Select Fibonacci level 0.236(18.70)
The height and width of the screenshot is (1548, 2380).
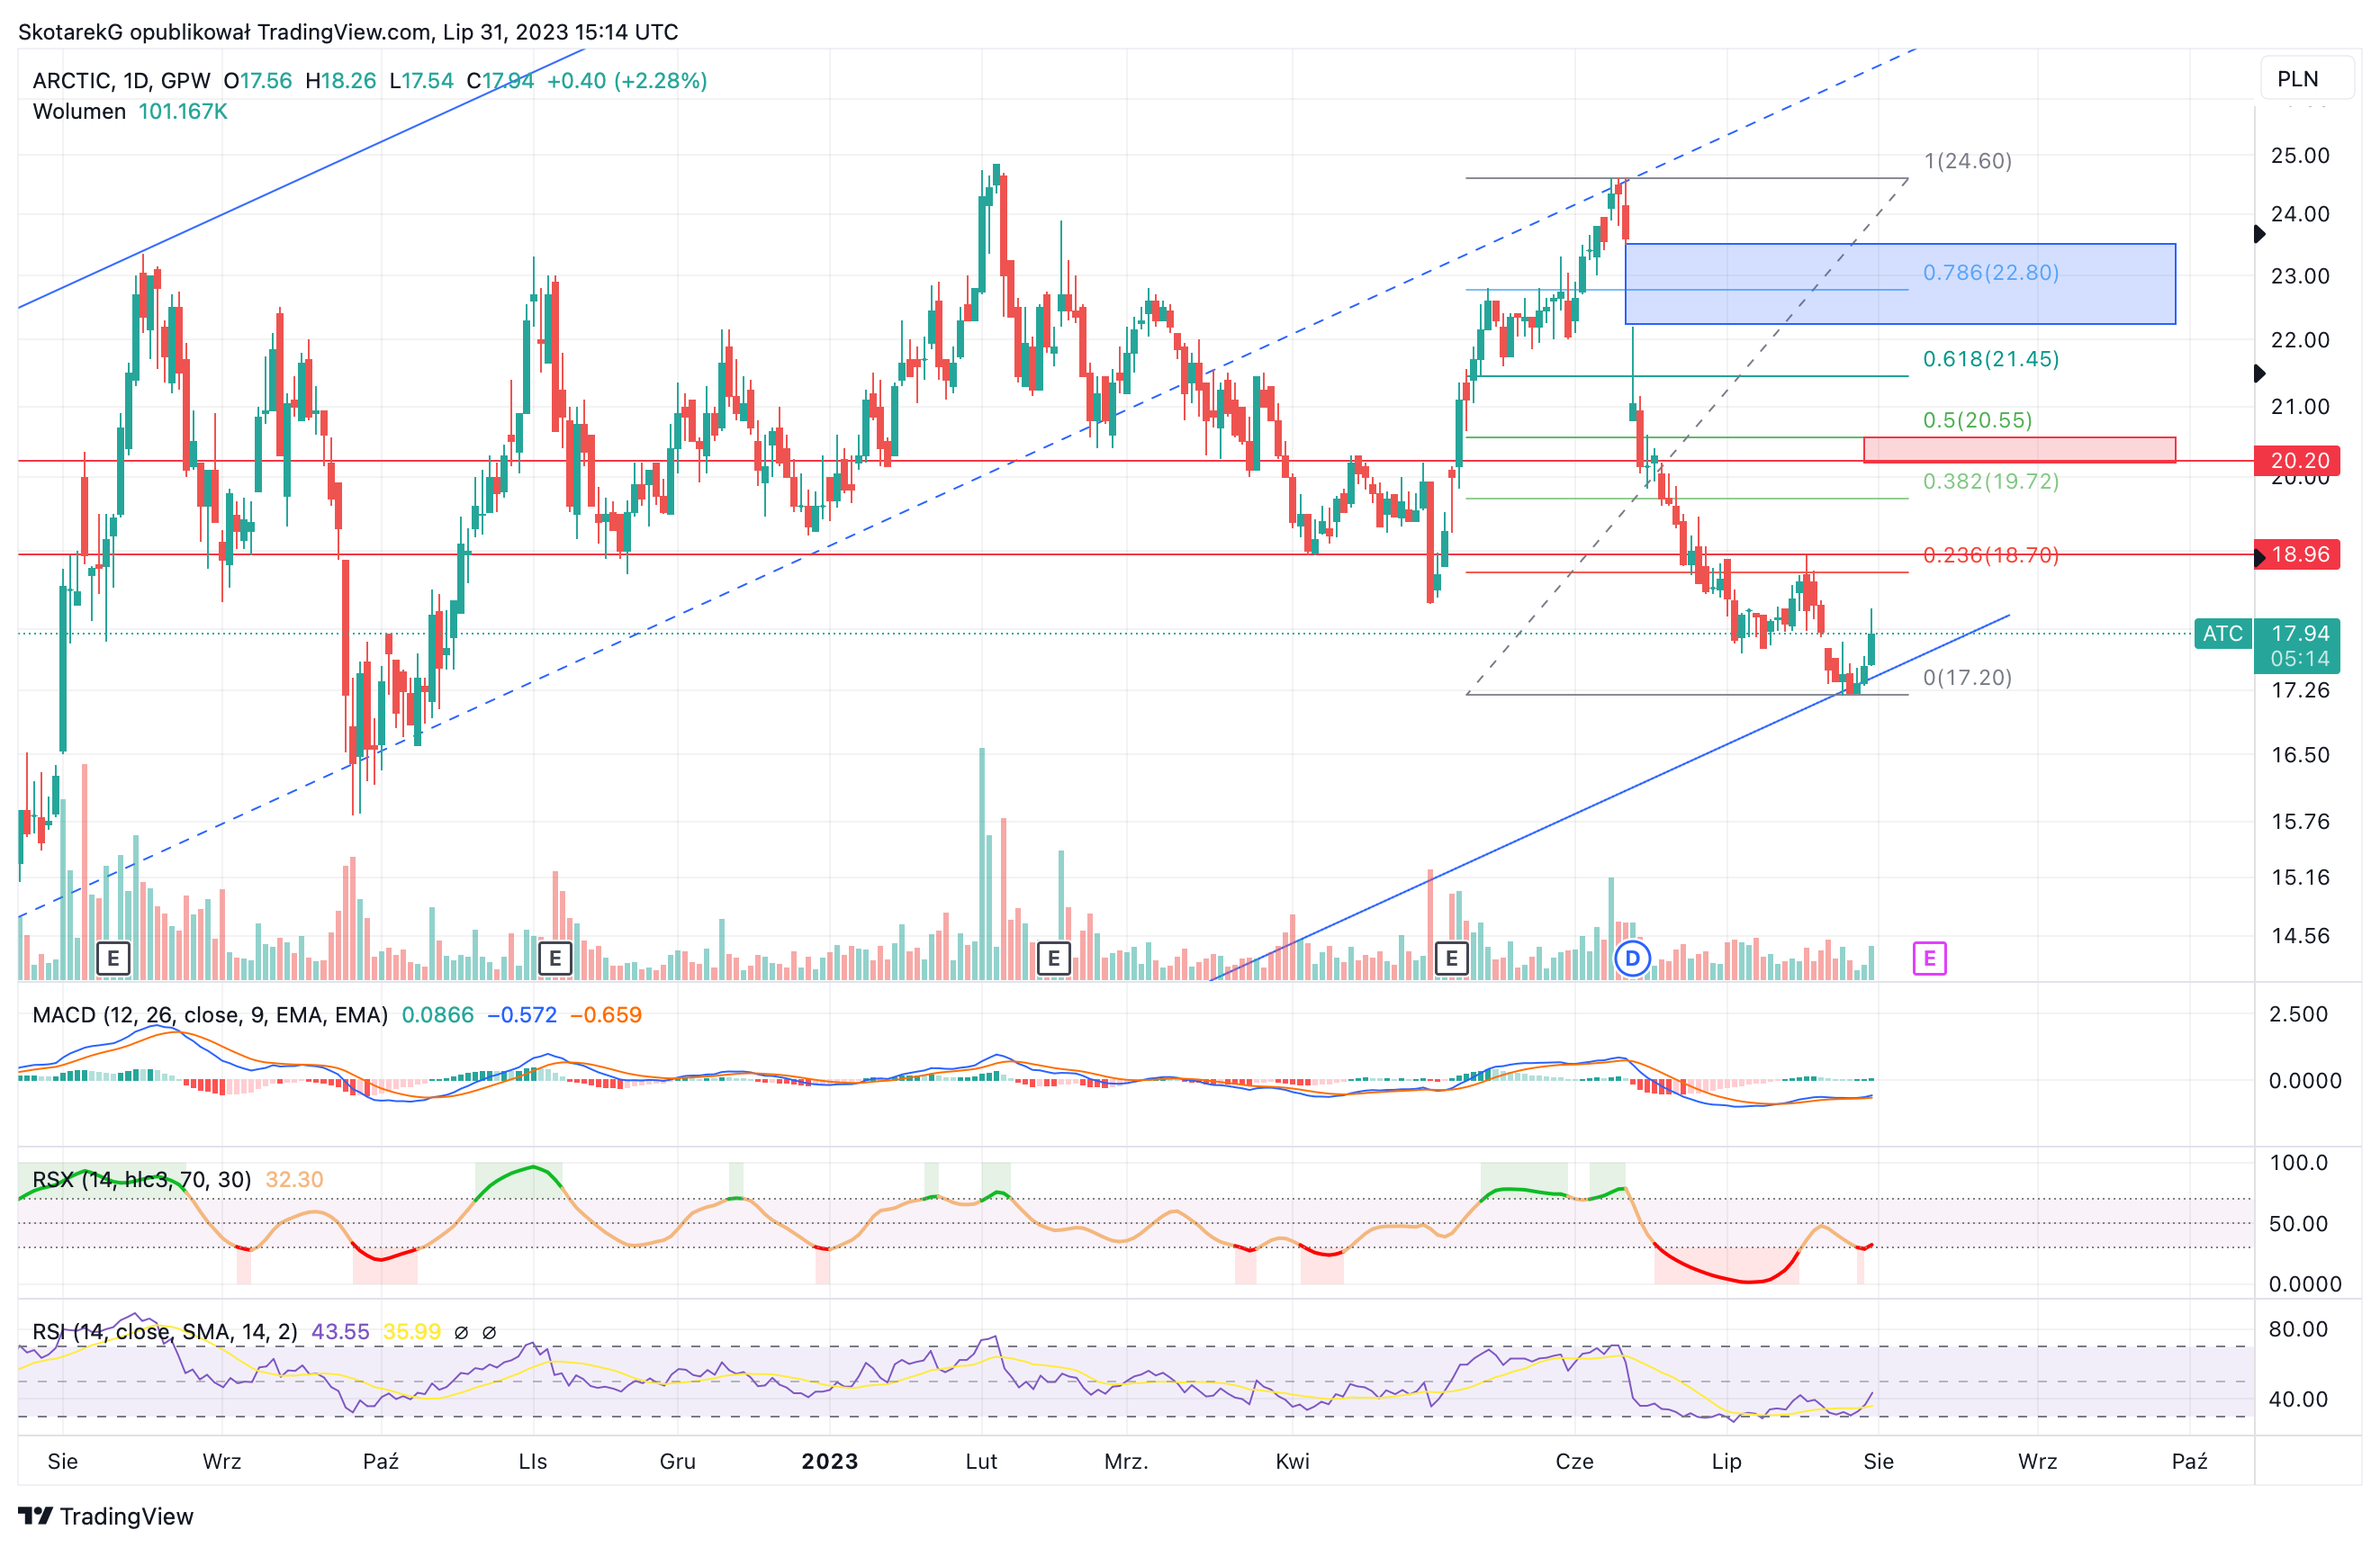click(1990, 555)
